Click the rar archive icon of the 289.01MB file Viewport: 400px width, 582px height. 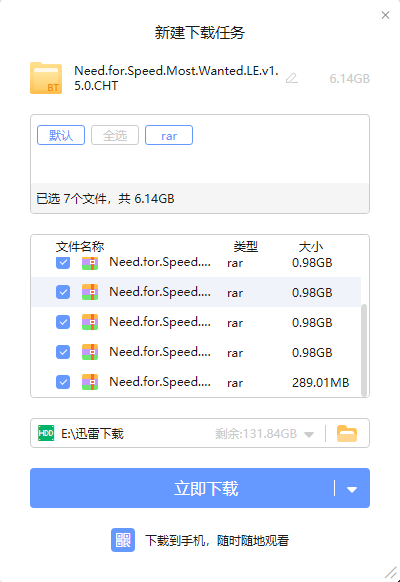[x=90, y=382]
